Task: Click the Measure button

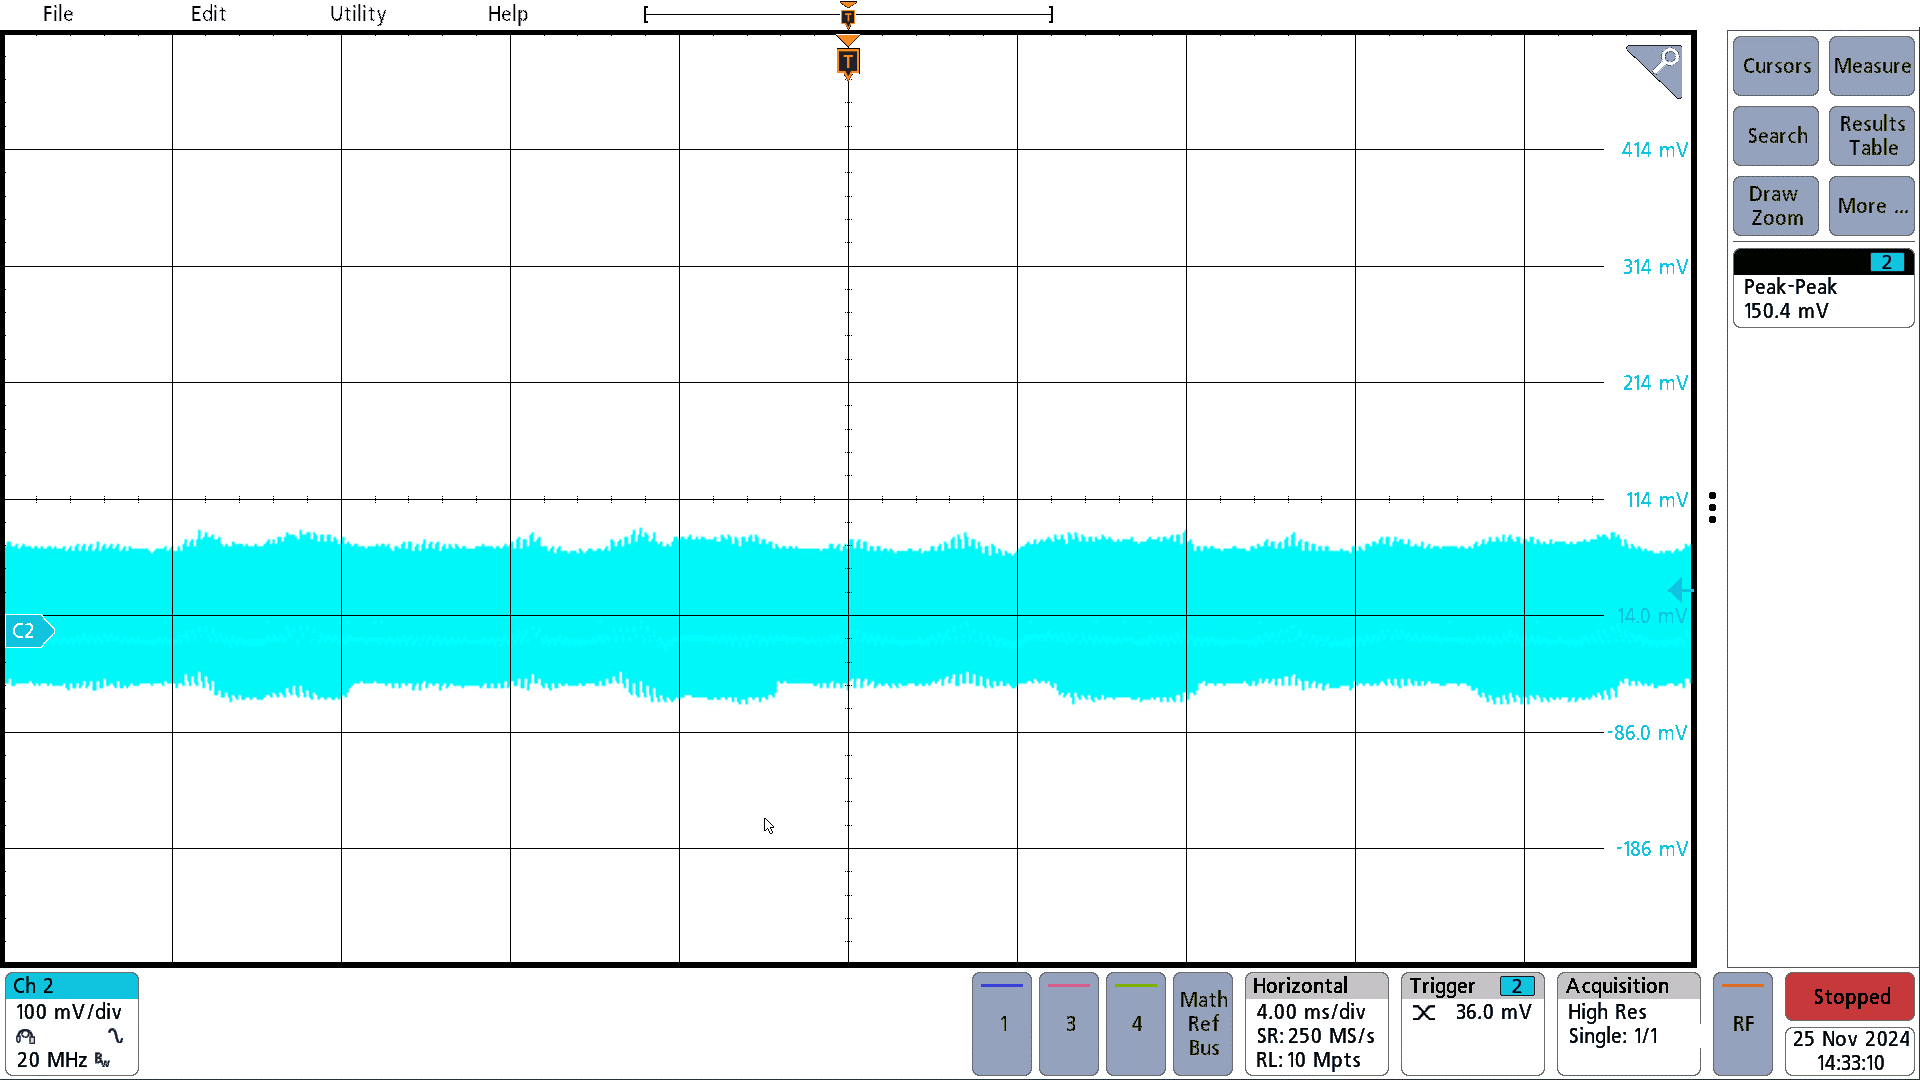Action: pyautogui.click(x=1872, y=66)
